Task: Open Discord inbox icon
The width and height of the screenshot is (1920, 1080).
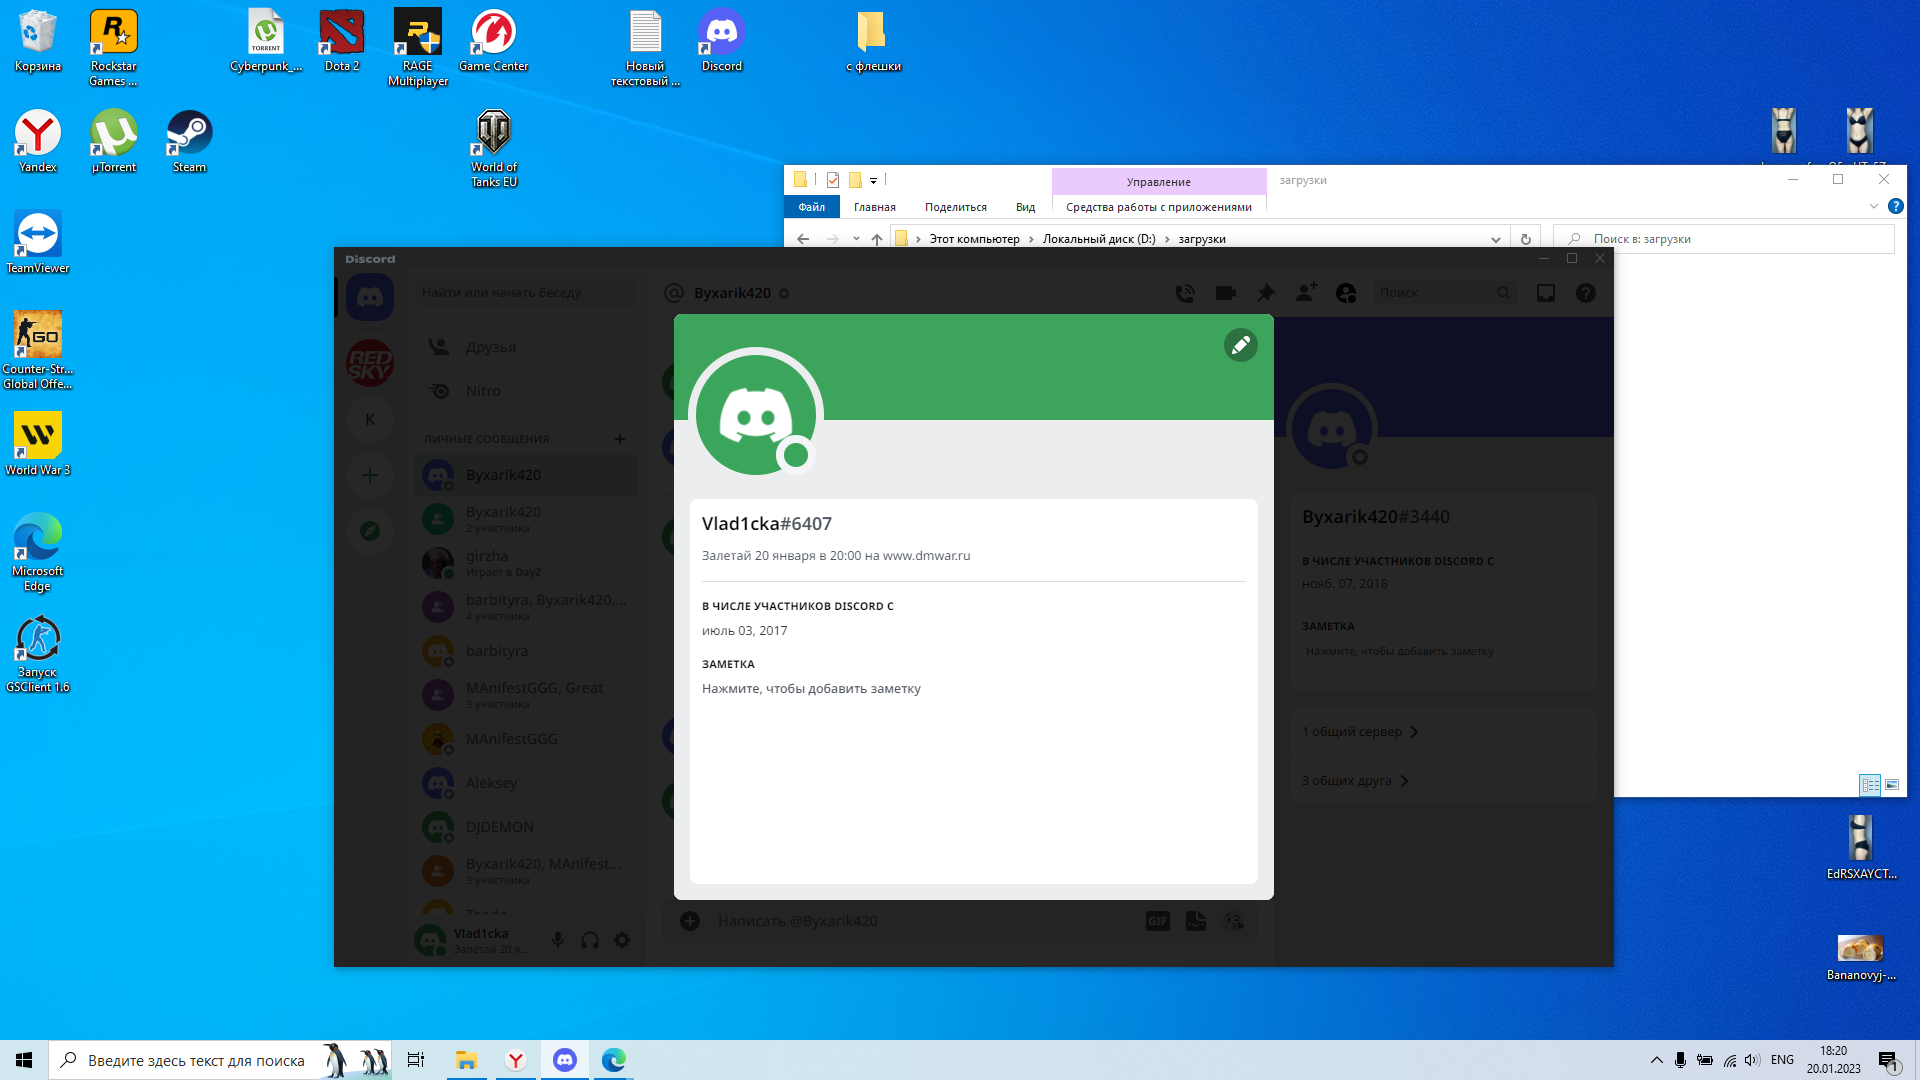Action: coord(1546,293)
